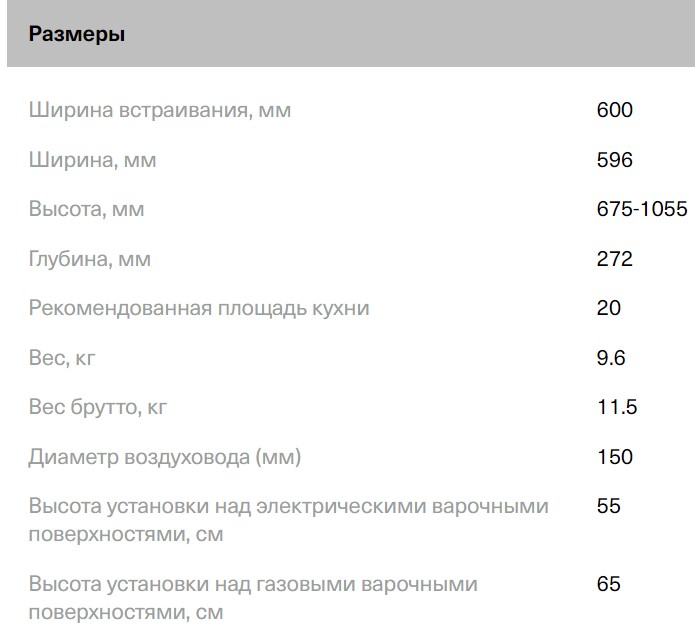Viewport: 695px width, 626px height.
Task: Select the duct diameter value 150
Action: click(x=614, y=457)
